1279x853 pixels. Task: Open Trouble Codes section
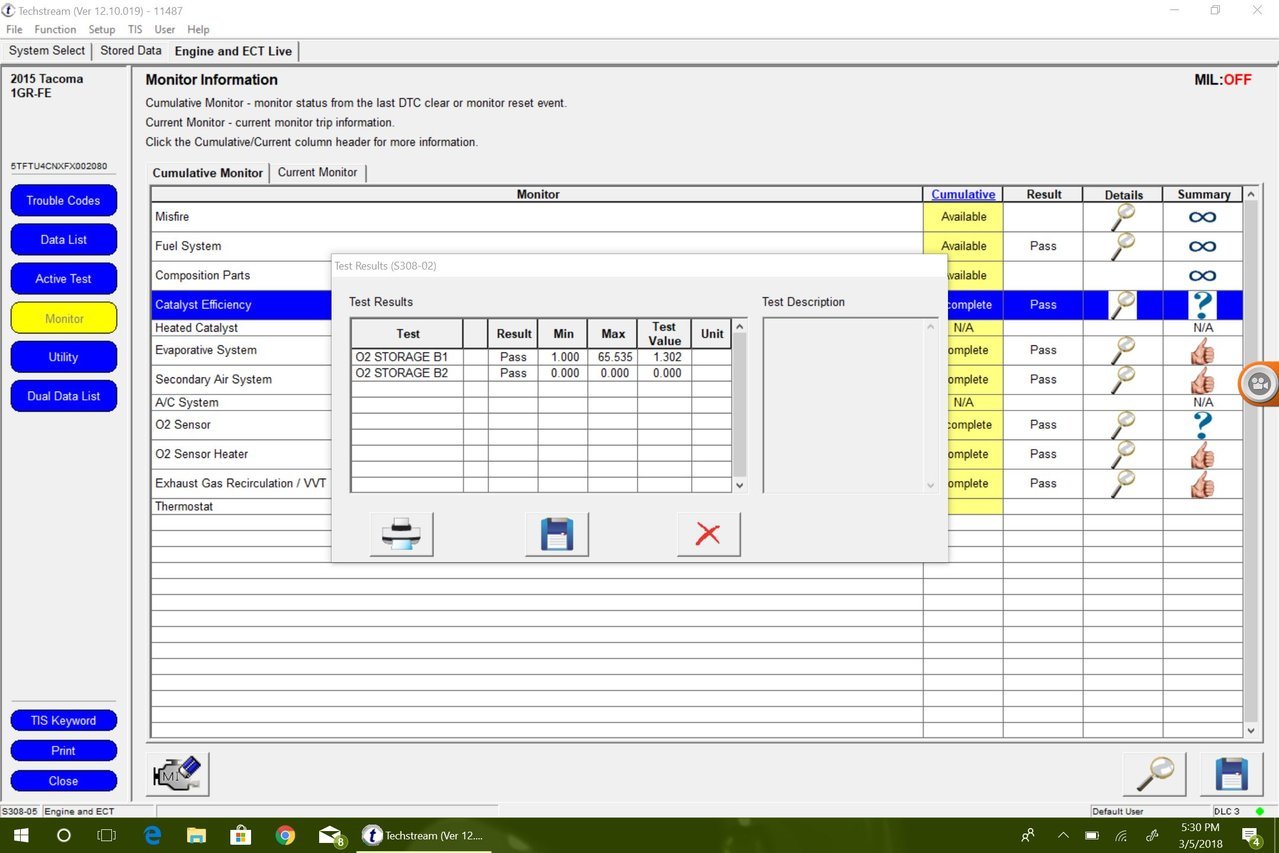(63, 201)
